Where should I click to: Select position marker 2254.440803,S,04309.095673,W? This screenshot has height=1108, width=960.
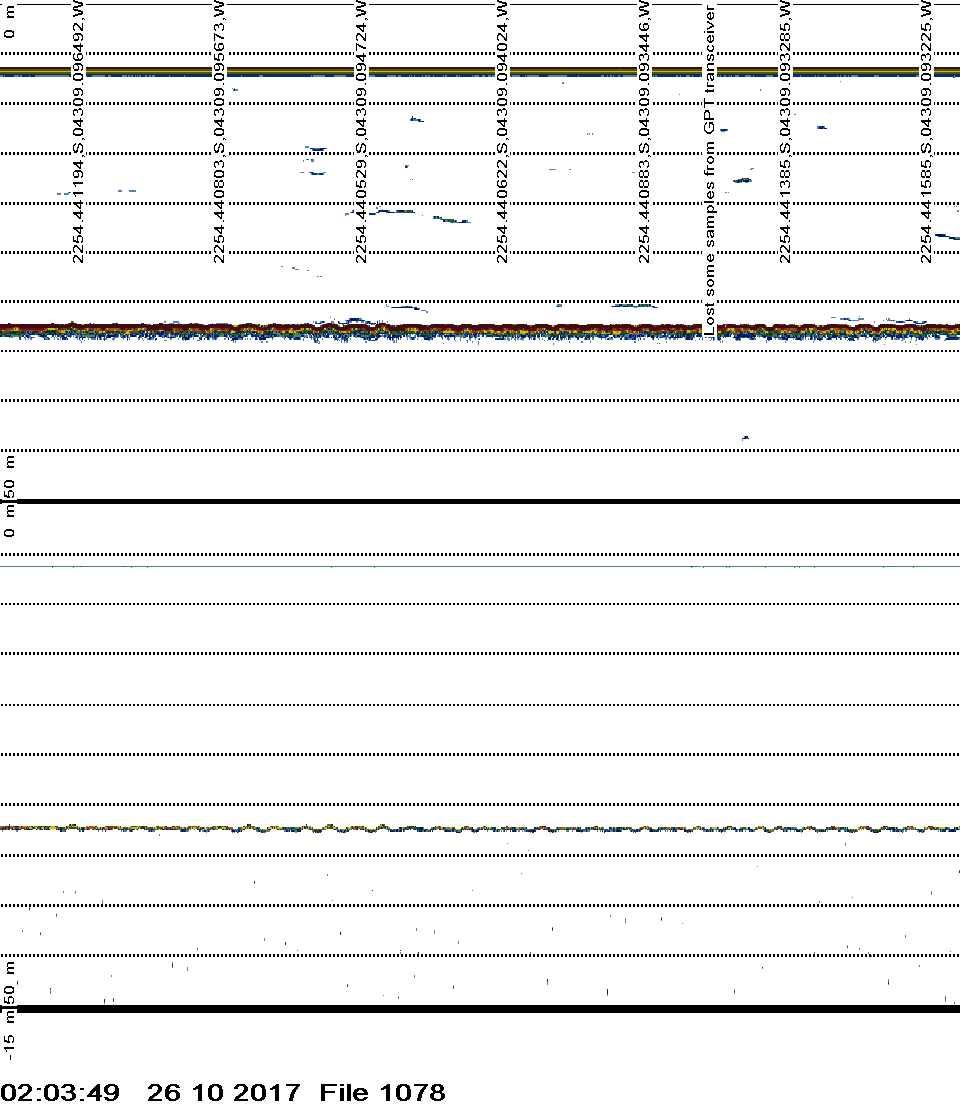point(220,130)
